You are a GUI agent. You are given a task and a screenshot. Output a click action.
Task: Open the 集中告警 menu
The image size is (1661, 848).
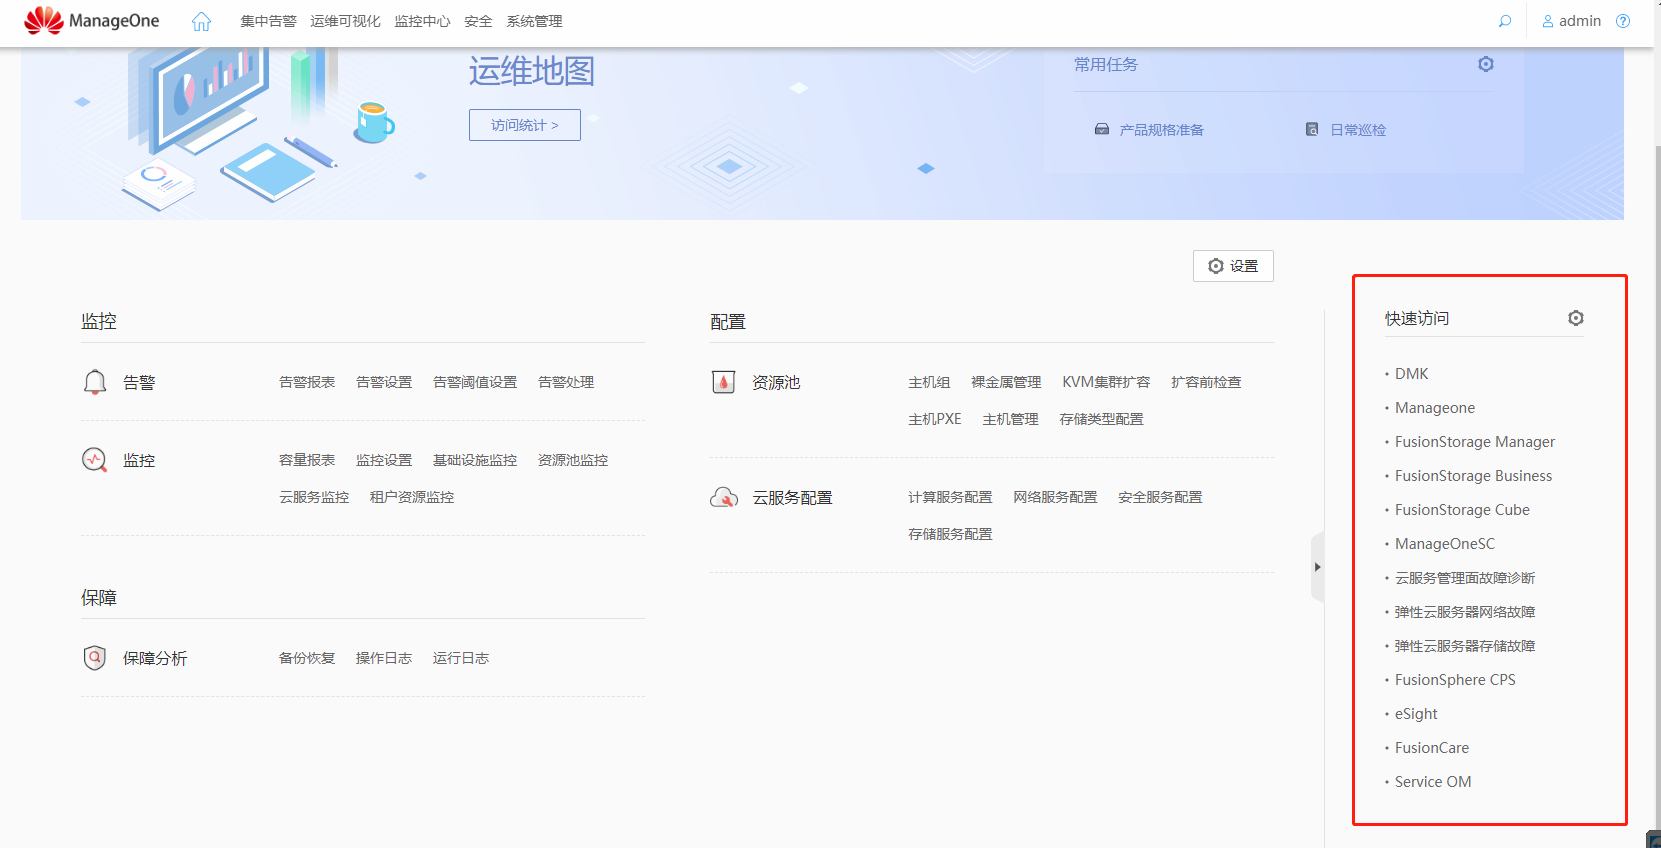click(x=268, y=21)
